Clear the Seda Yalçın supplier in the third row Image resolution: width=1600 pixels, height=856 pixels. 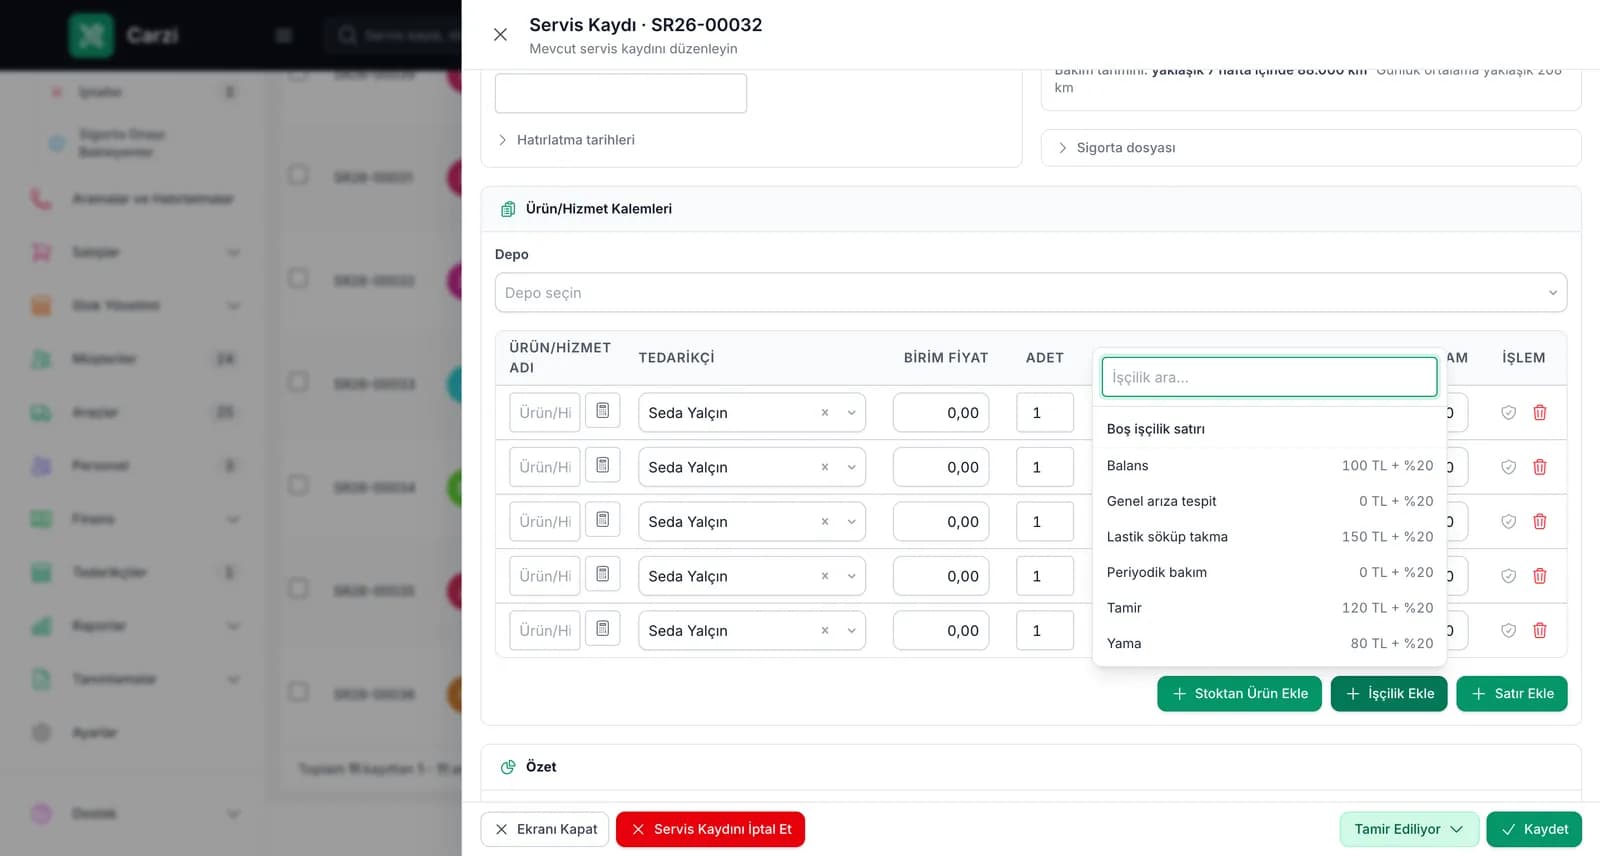[x=825, y=522]
